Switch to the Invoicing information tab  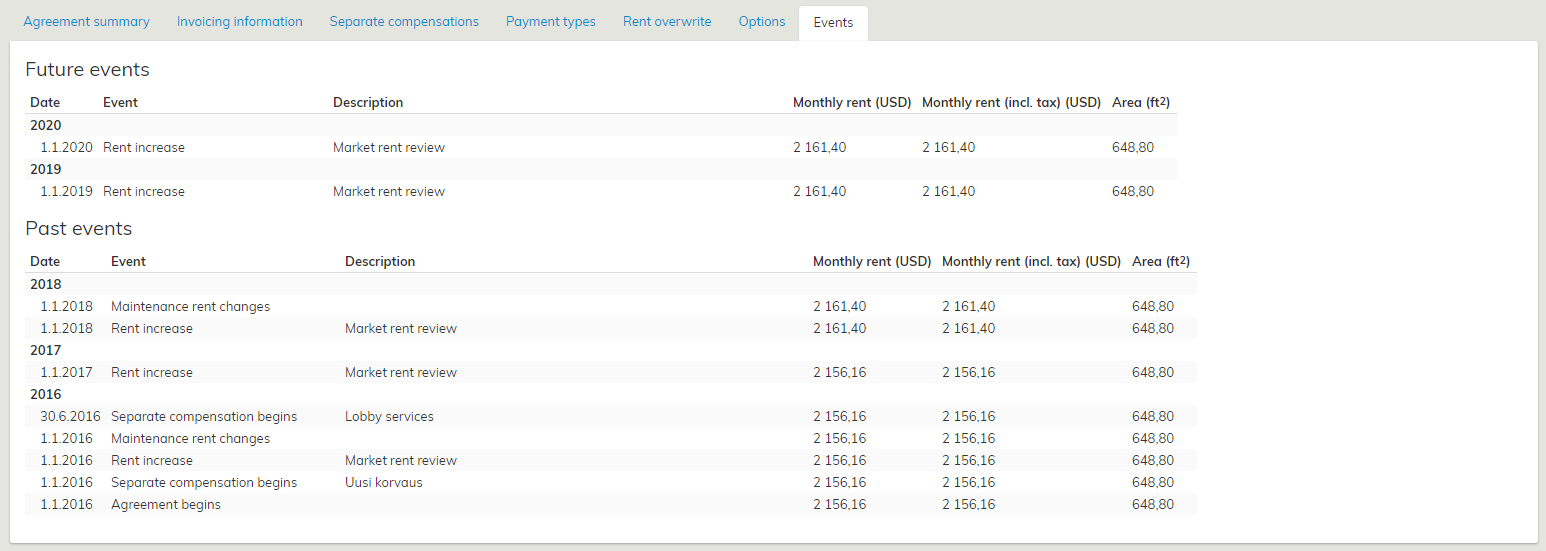point(239,22)
